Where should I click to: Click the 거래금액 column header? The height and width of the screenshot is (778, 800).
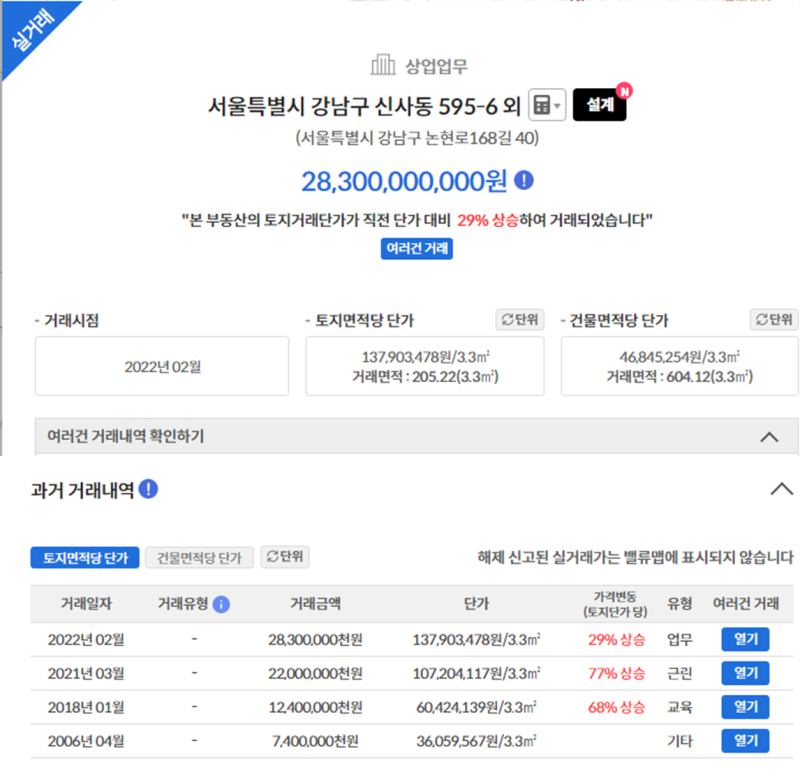tap(315, 604)
